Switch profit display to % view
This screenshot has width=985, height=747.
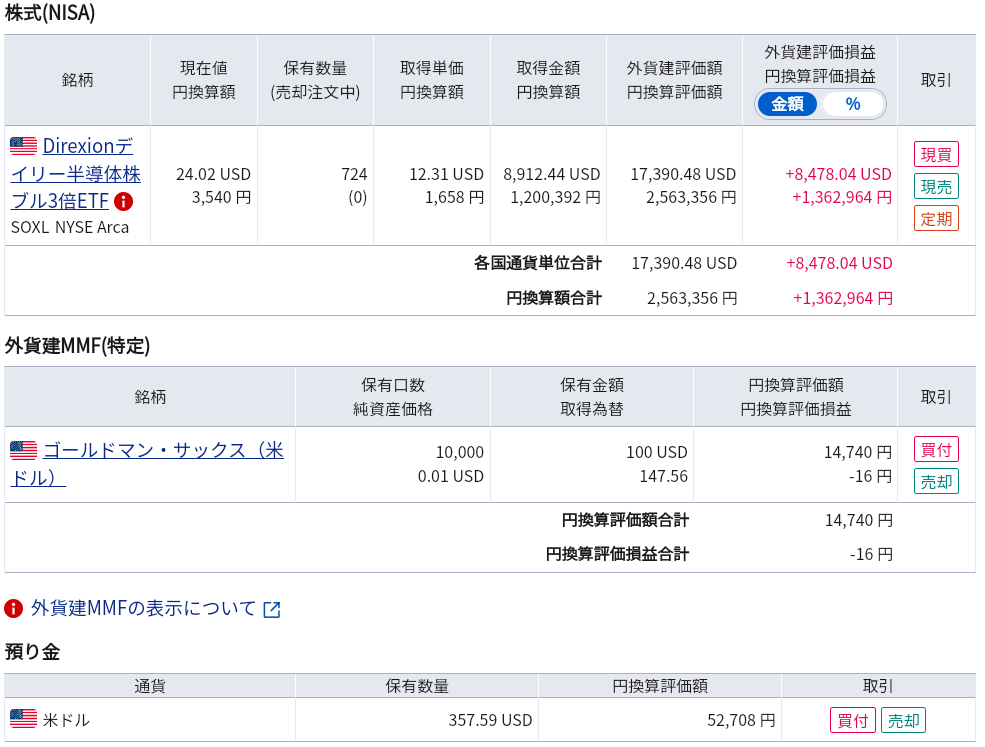pos(852,104)
